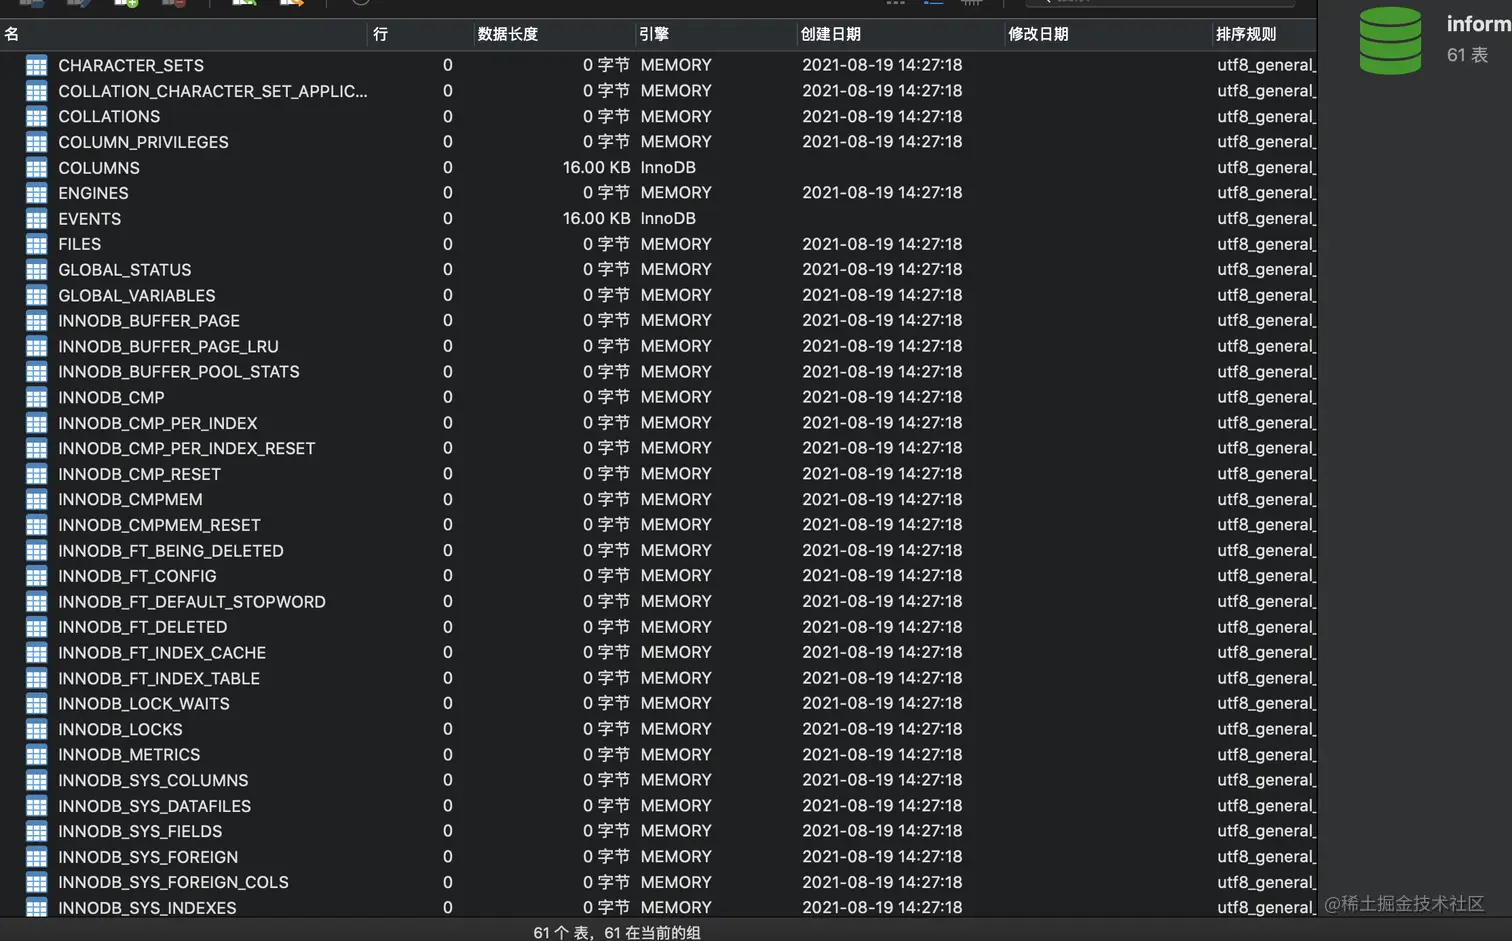Click the table icon beside COLLATIONS
Viewport: 1512px width, 941px height.
click(36, 117)
